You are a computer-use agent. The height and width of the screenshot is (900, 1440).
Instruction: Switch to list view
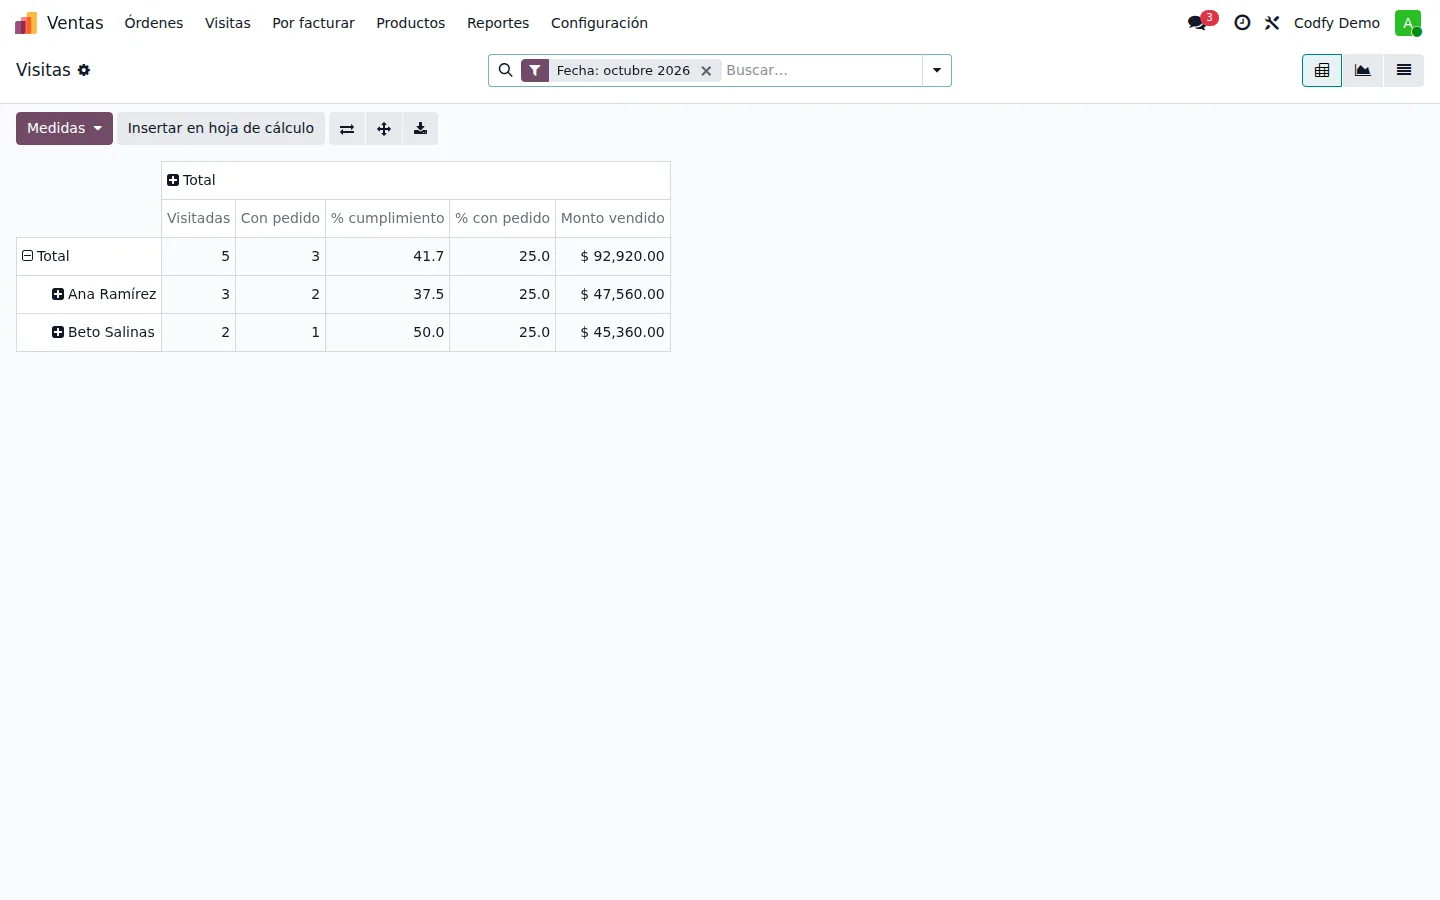(1404, 70)
